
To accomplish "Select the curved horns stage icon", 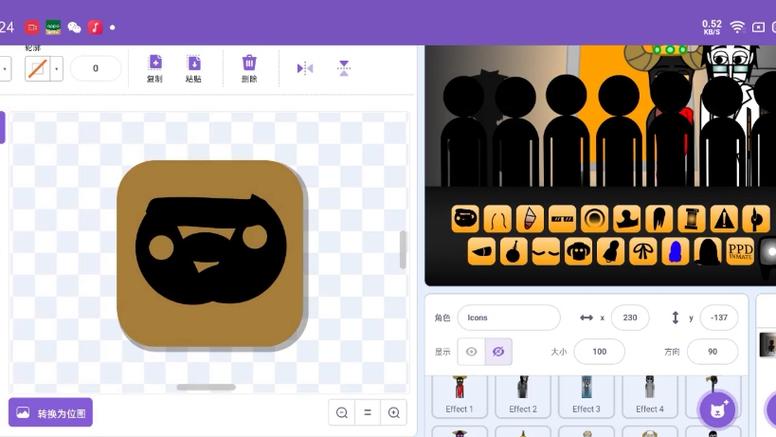I will pyautogui.click(x=497, y=218).
